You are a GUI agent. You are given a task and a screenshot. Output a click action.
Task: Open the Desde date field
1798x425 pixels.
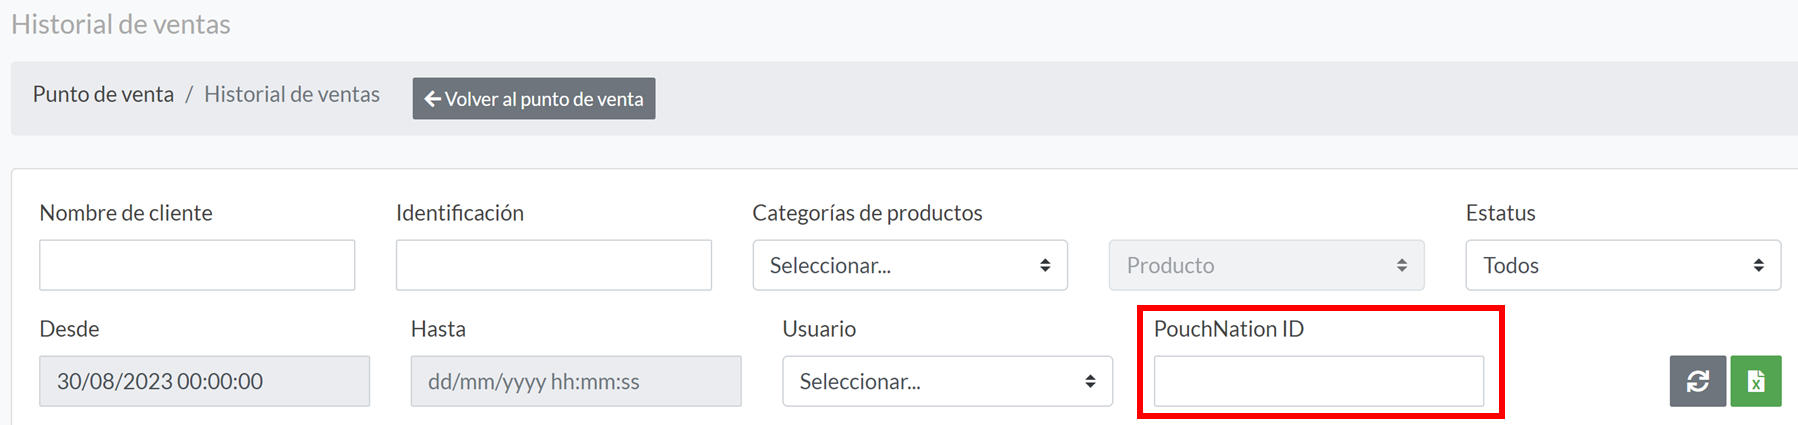[204, 381]
